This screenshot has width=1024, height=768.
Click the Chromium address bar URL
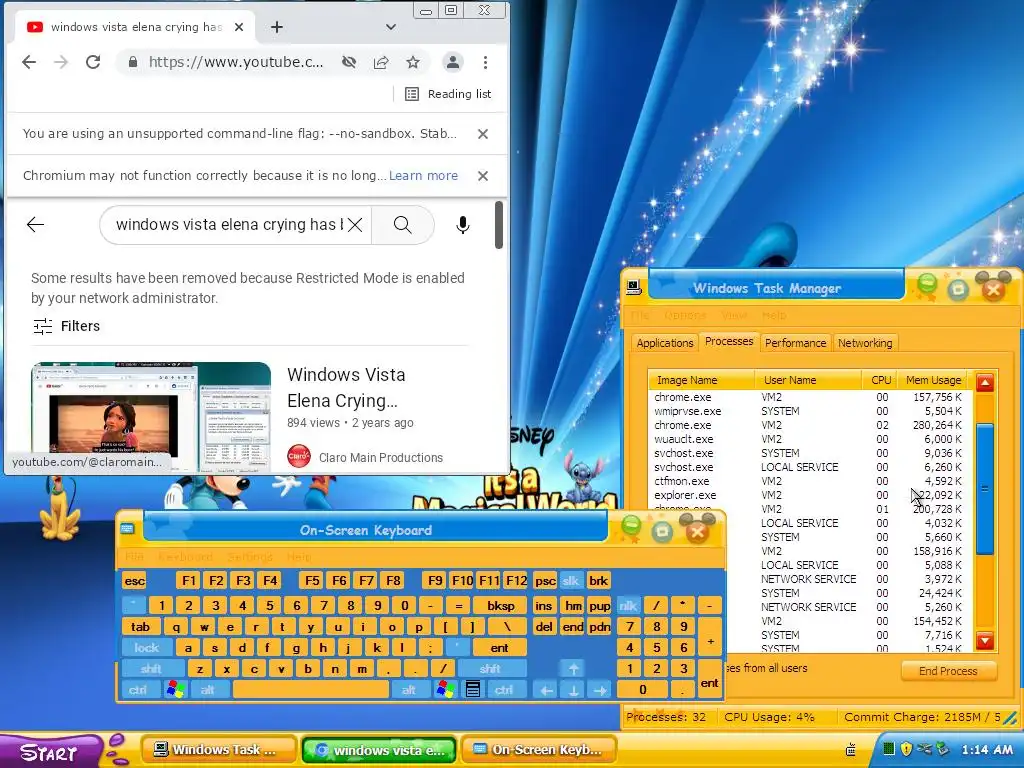pyautogui.click(x=236, y=62)
